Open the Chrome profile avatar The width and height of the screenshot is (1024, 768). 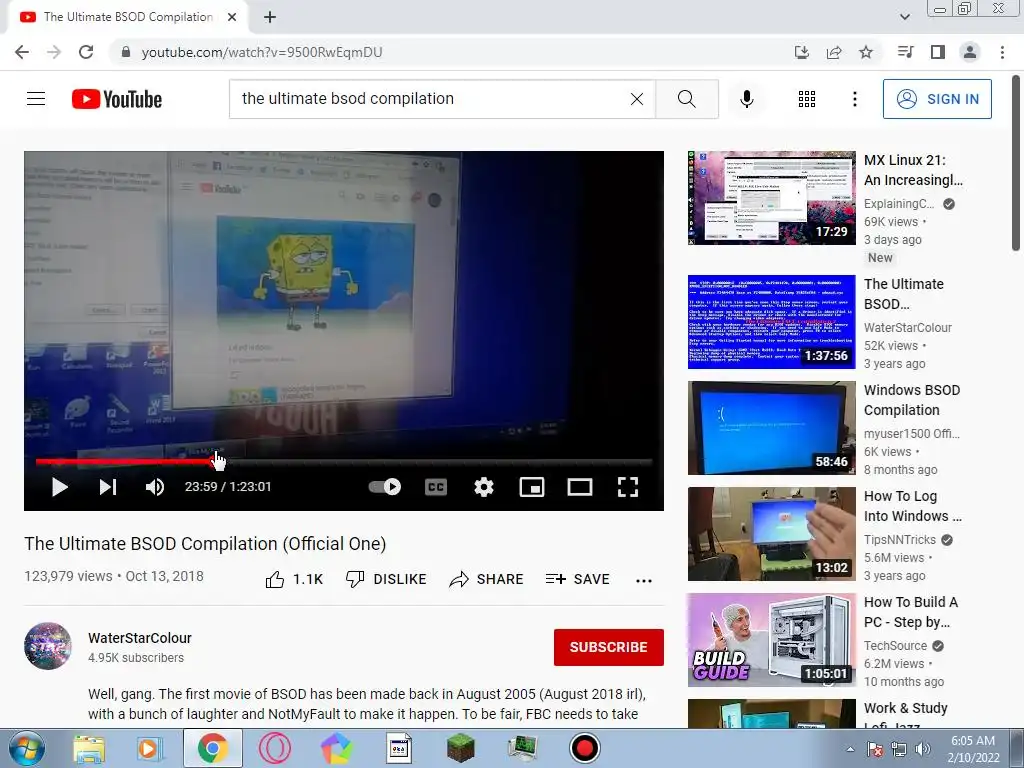970,52
